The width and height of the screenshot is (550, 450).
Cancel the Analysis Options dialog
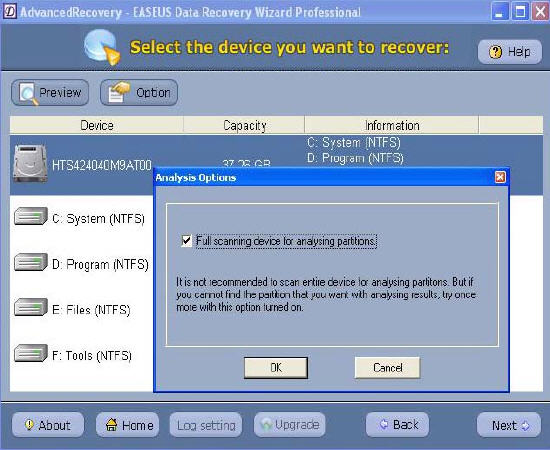click(x=387, y=368)
